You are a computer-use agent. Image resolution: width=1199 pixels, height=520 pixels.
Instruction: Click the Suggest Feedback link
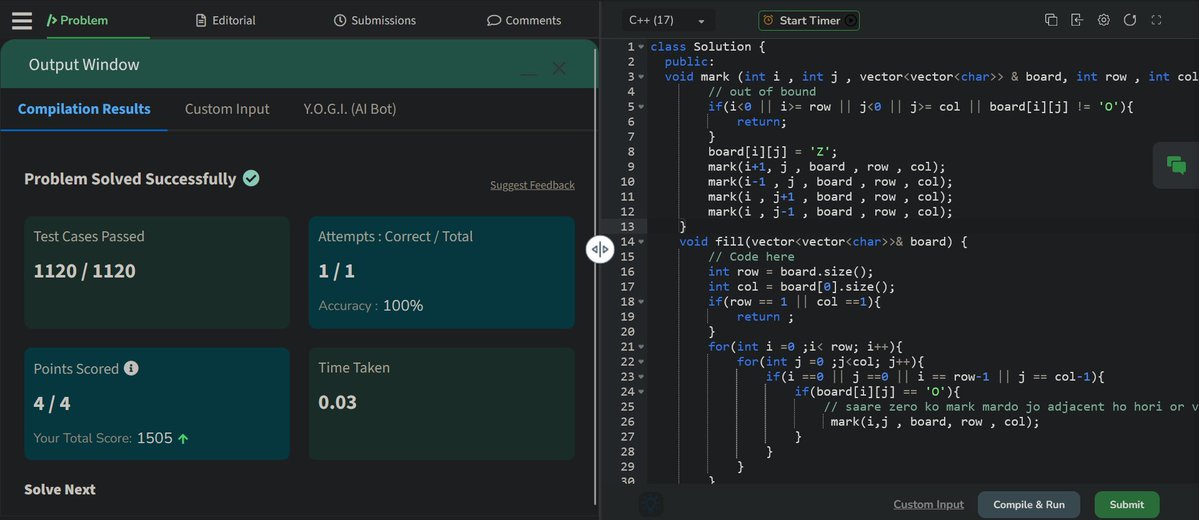532,185
